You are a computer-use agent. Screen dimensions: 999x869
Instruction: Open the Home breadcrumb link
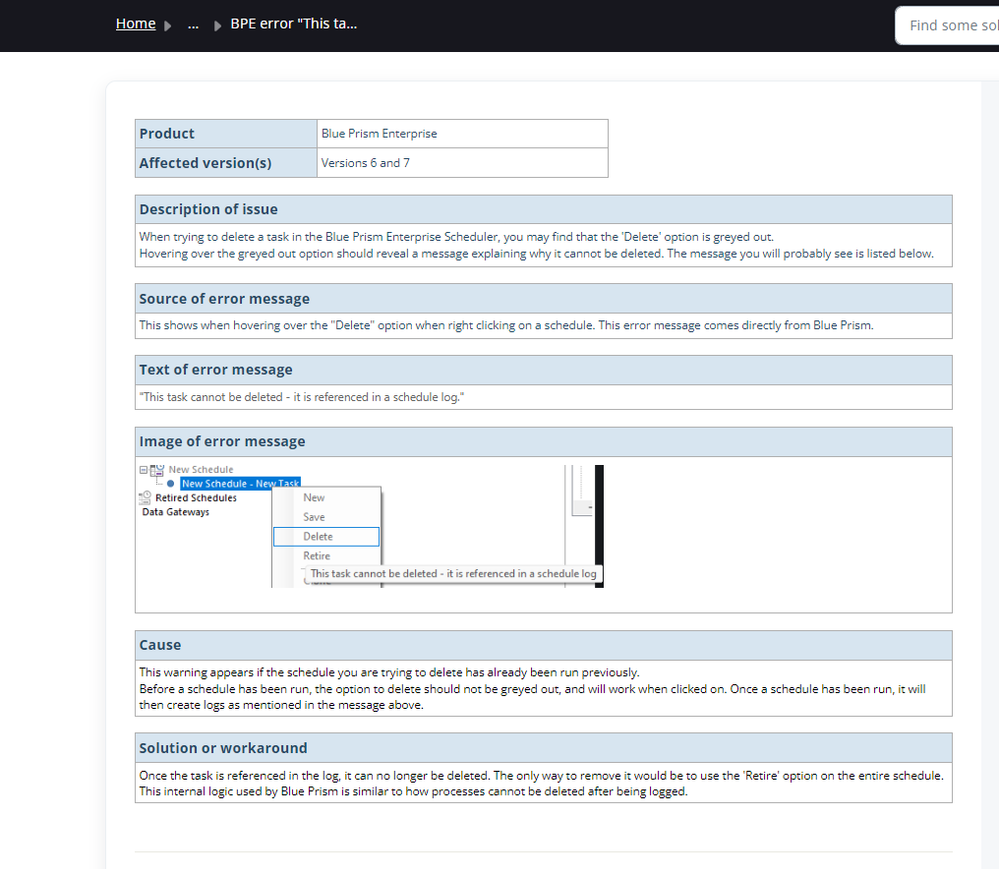[x=136, y=24]
